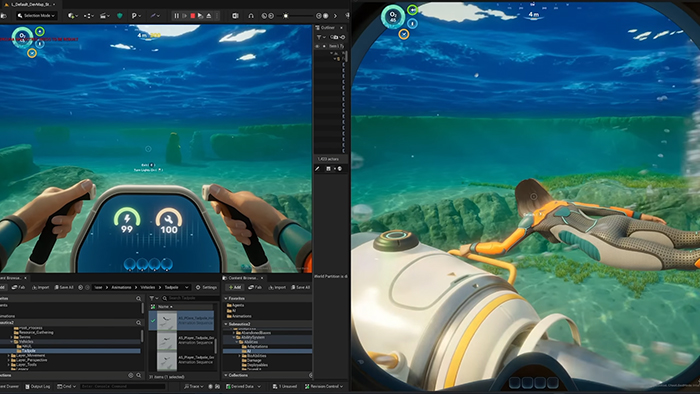Open the Cinematics clapperboard dropdown
Viewport: 700px width, 394px height.
(105, 16)
